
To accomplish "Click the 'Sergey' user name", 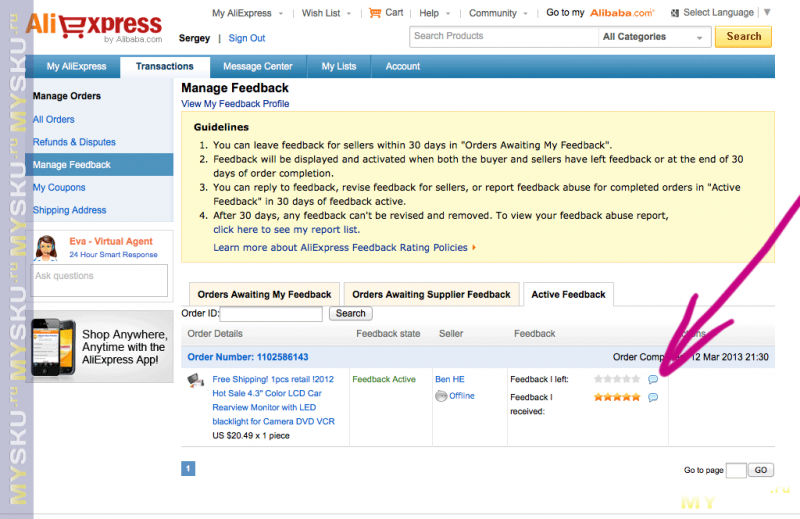I will point(194,38).
